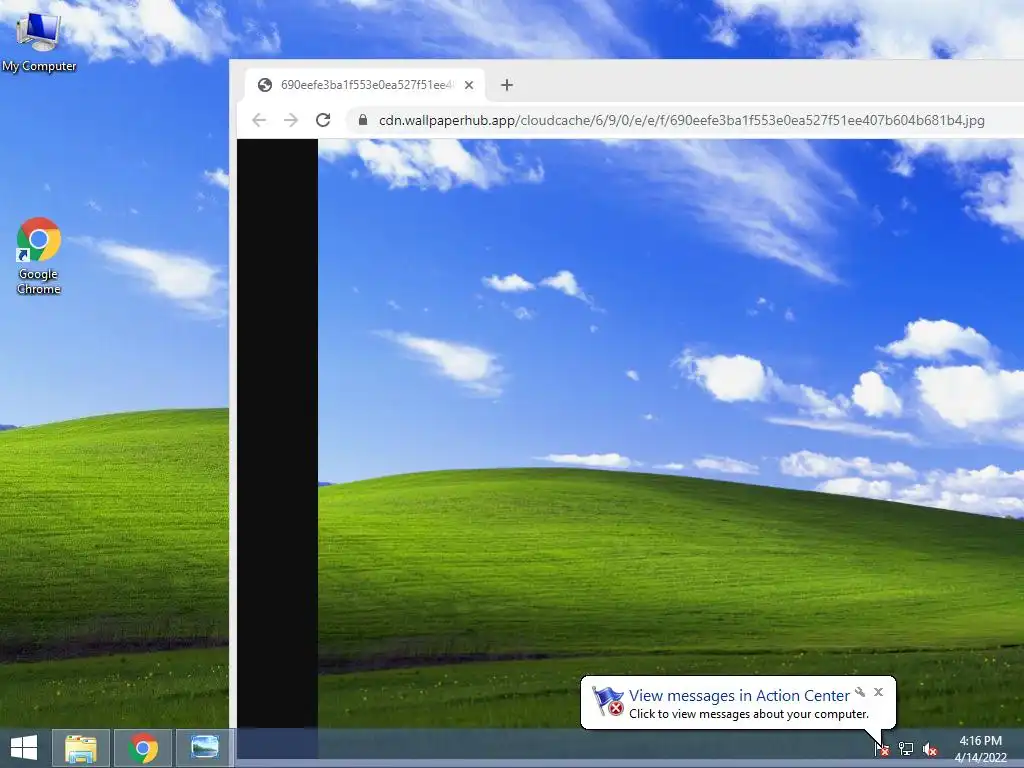Click the Chrome forward arrow button

point(291,120)
